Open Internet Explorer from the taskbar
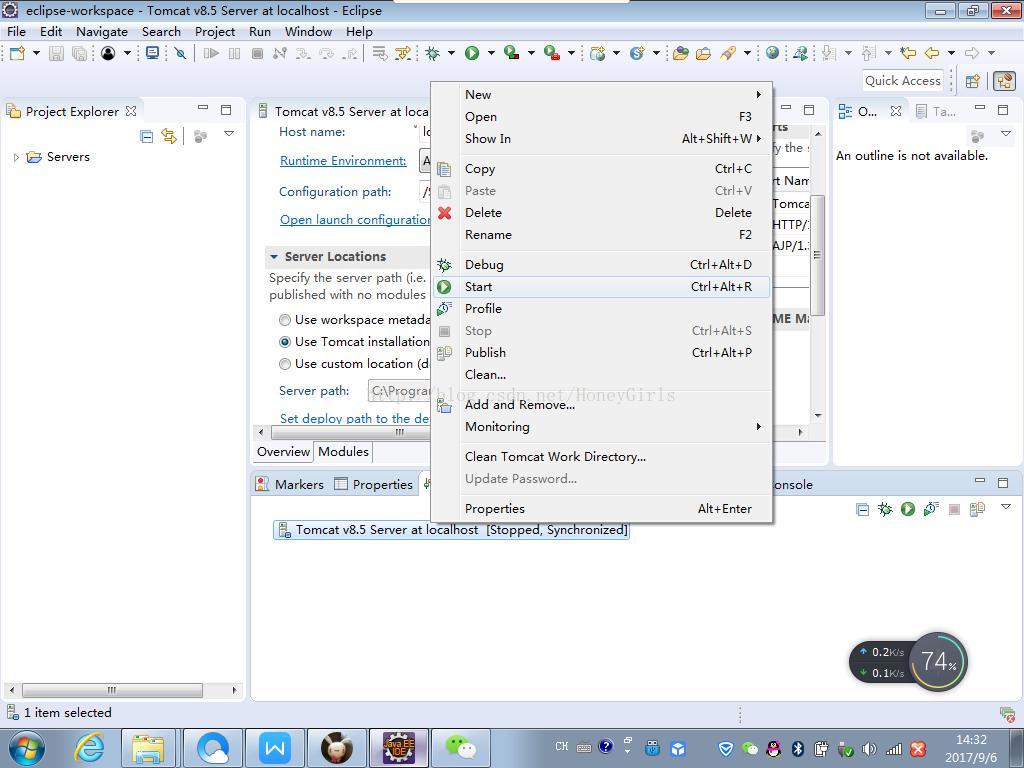 (x=89, y=748)
